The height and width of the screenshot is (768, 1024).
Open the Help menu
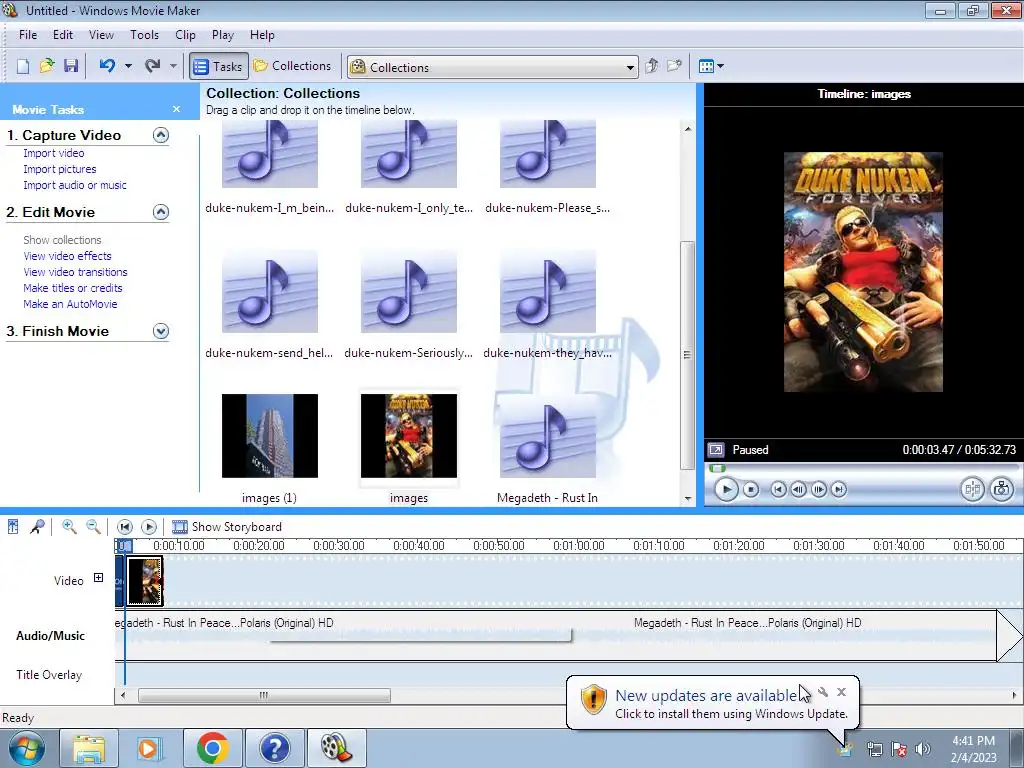(262, 35)
